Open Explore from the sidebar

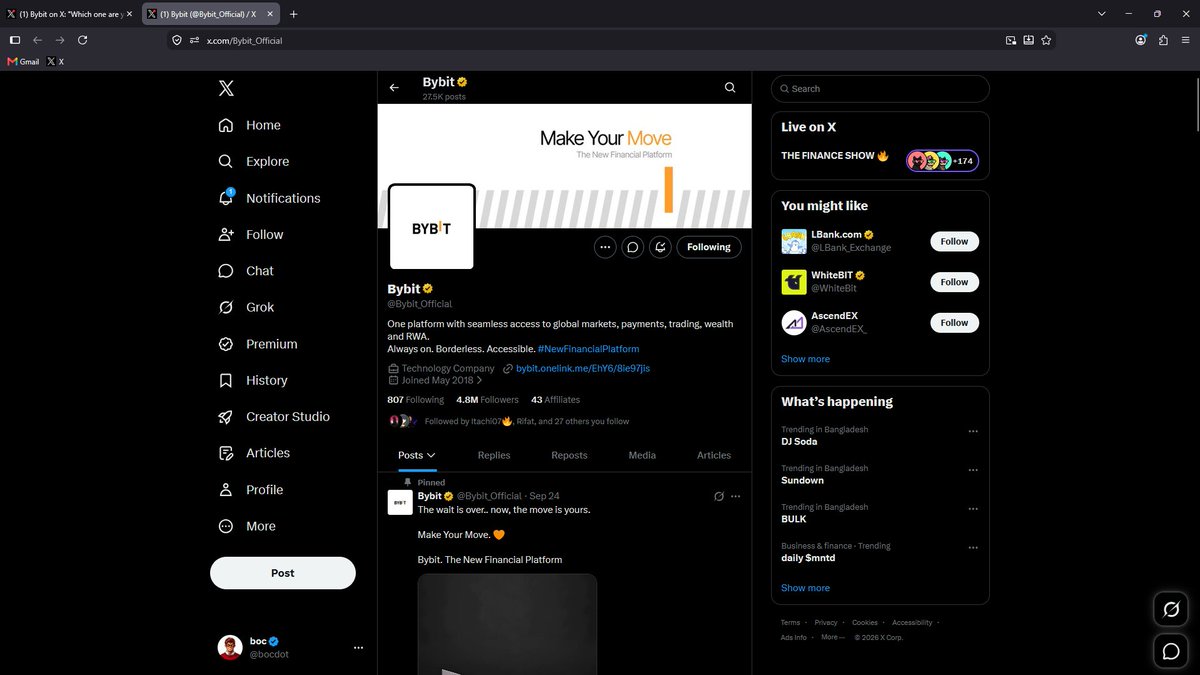point(254,161)
